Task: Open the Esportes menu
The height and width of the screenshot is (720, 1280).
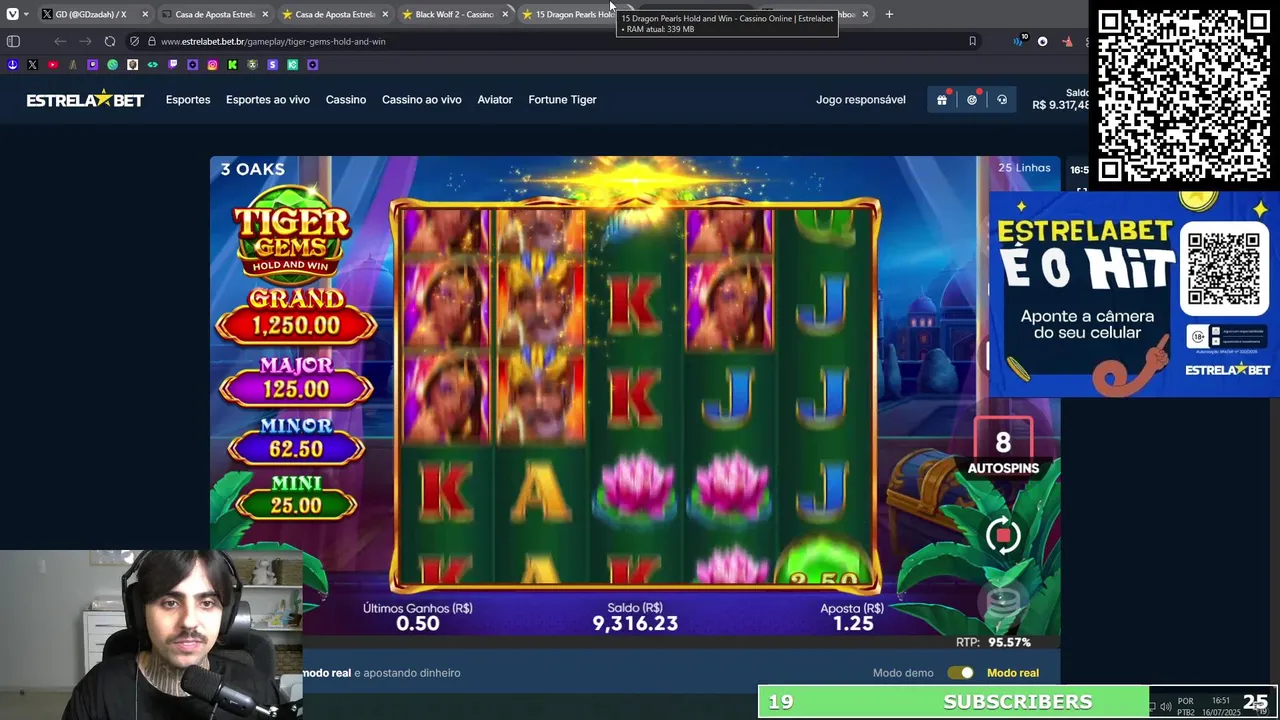Action: click(188, 99)
